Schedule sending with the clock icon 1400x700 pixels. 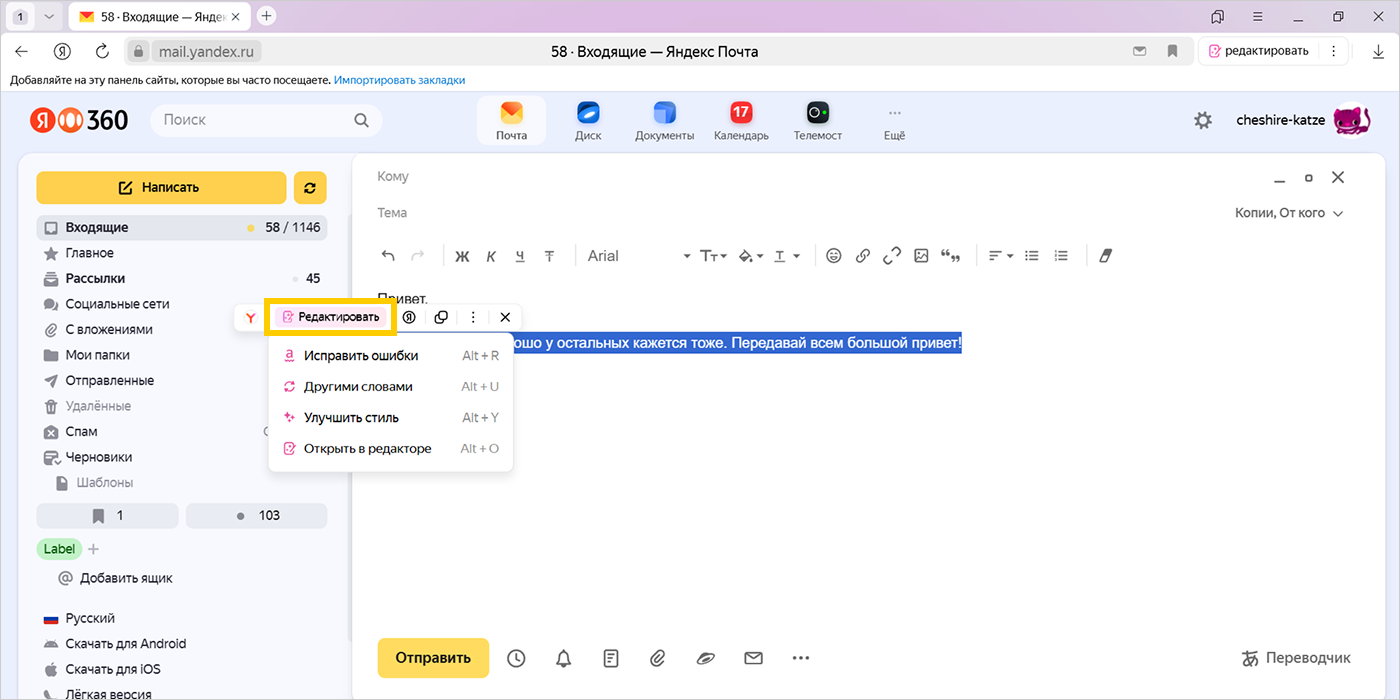pos(516,658)
